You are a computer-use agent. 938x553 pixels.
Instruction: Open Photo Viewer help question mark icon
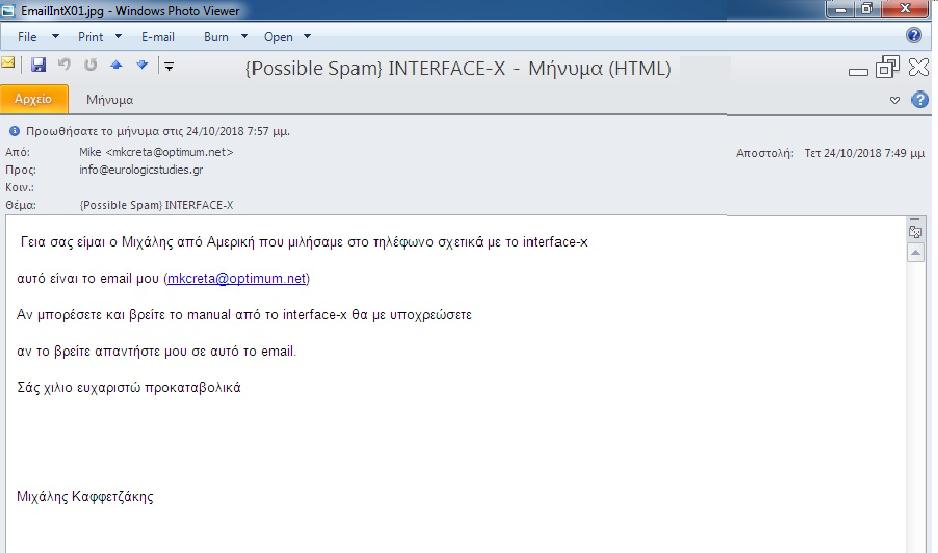[x=913, y=36]
